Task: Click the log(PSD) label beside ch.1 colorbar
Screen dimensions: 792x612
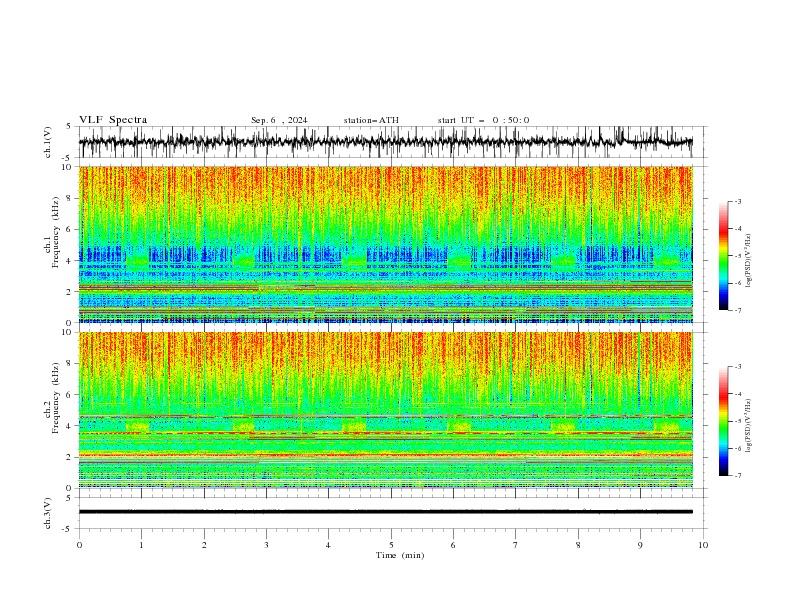Action: tap(749, 261)
